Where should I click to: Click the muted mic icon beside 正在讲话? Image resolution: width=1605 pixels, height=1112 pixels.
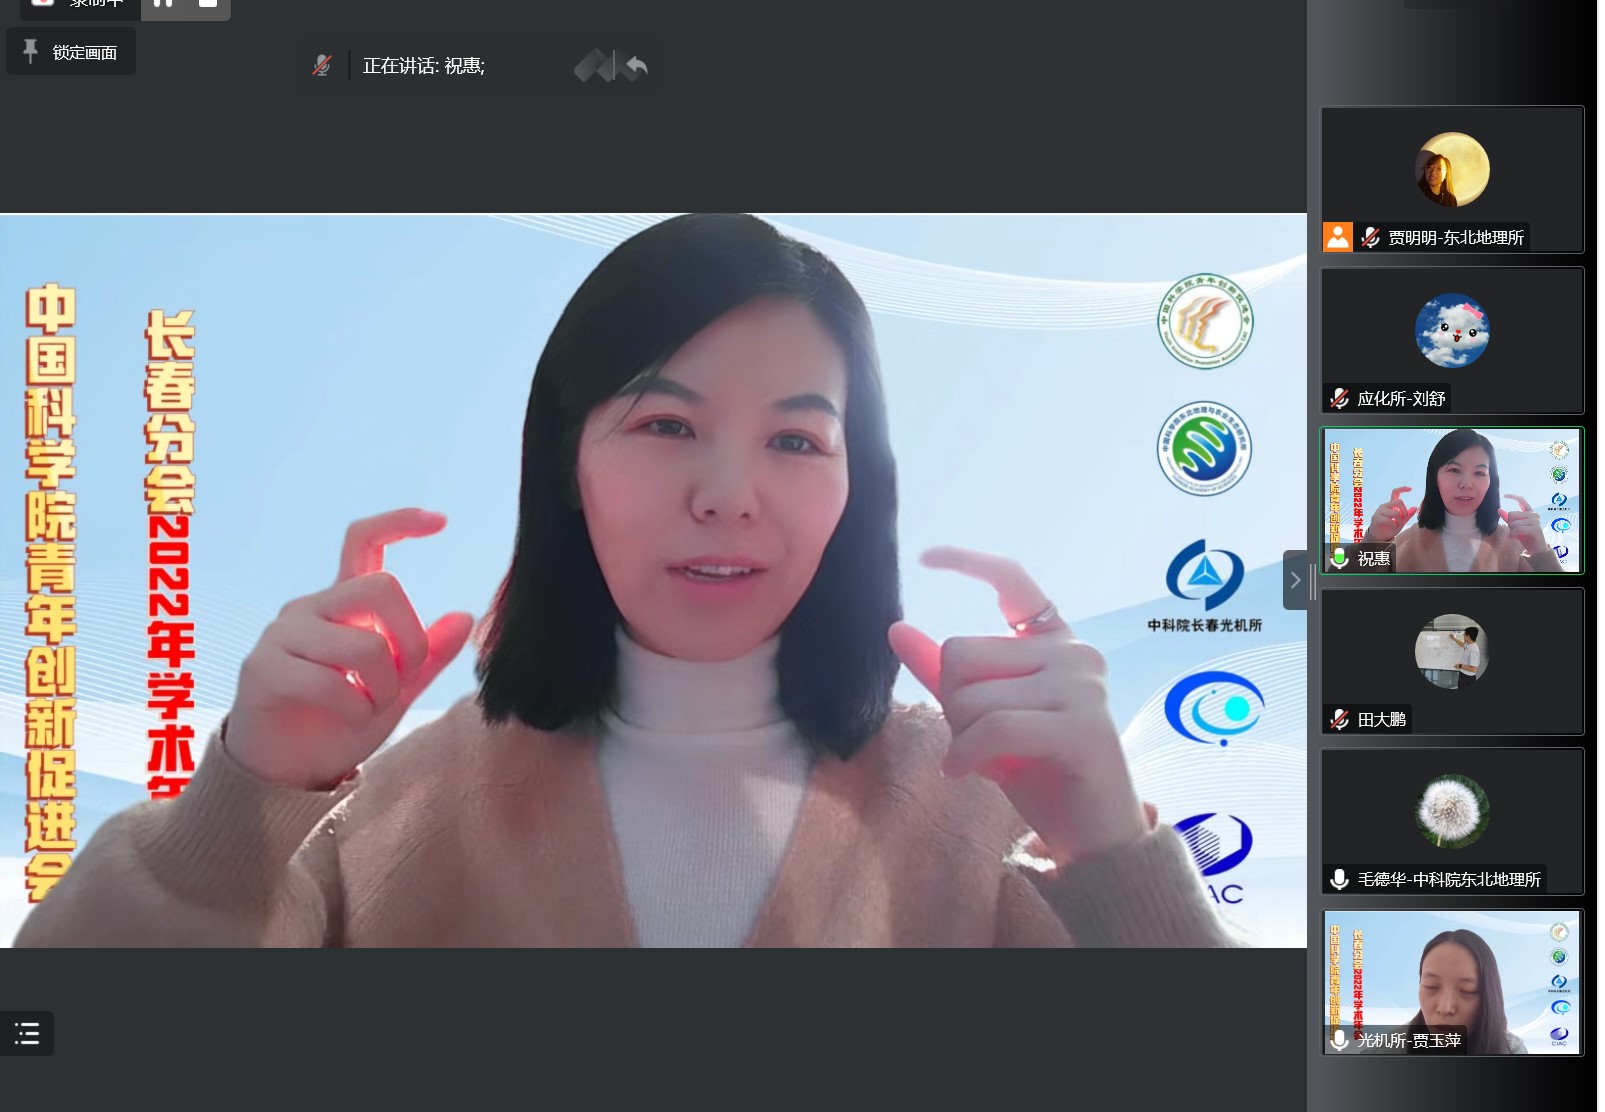[322, 66]
